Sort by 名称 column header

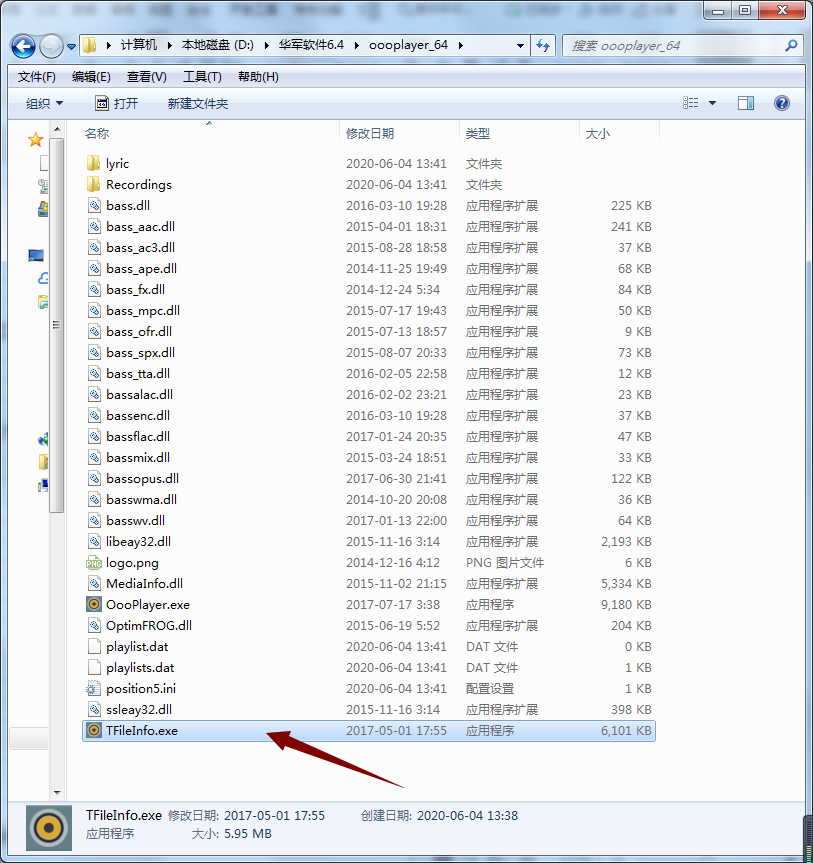click(97, 133)
